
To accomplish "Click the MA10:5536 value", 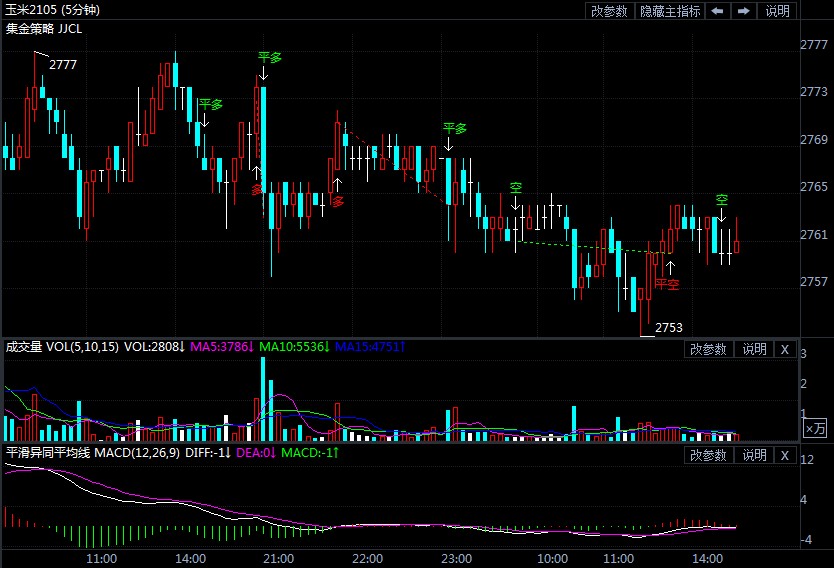I will (x=295, y=347).
